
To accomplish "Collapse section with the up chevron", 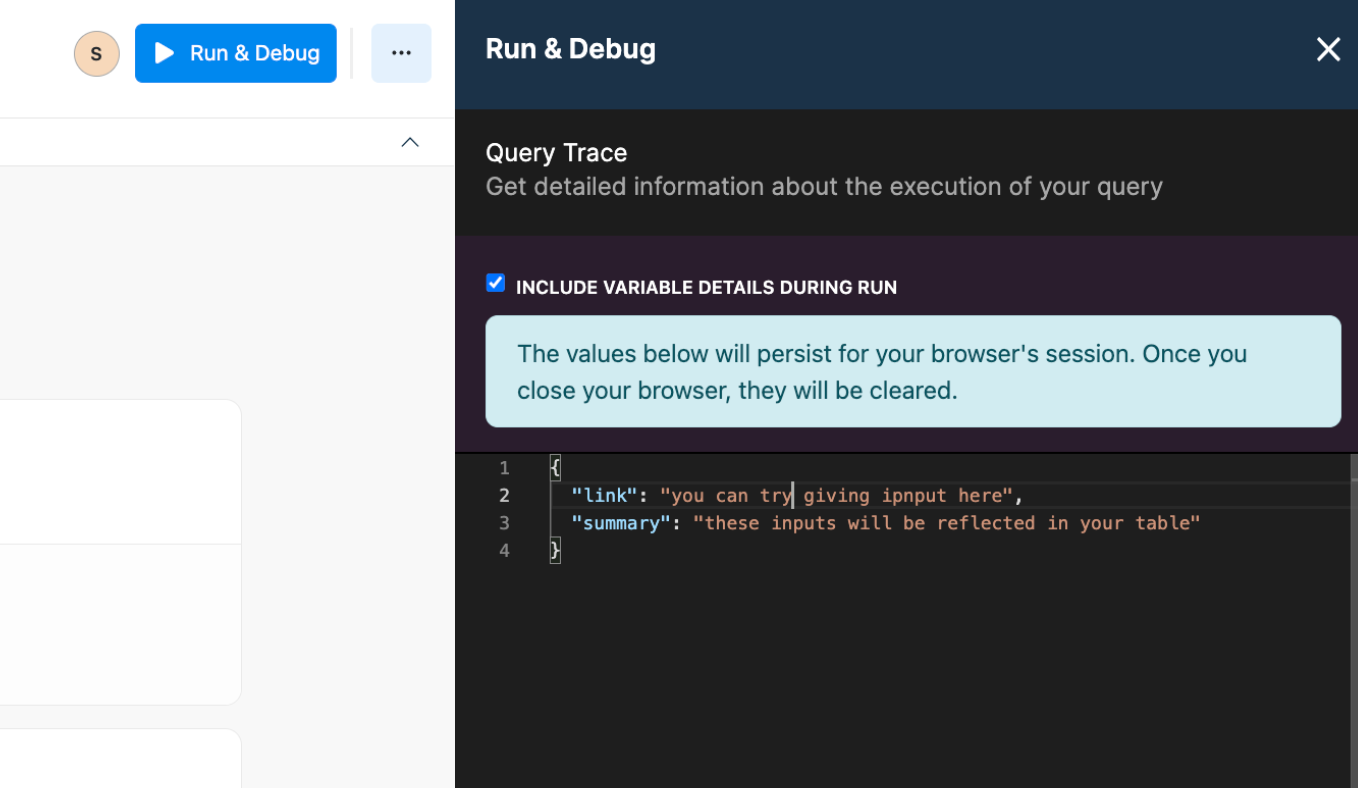I will (x=410, y=142).
